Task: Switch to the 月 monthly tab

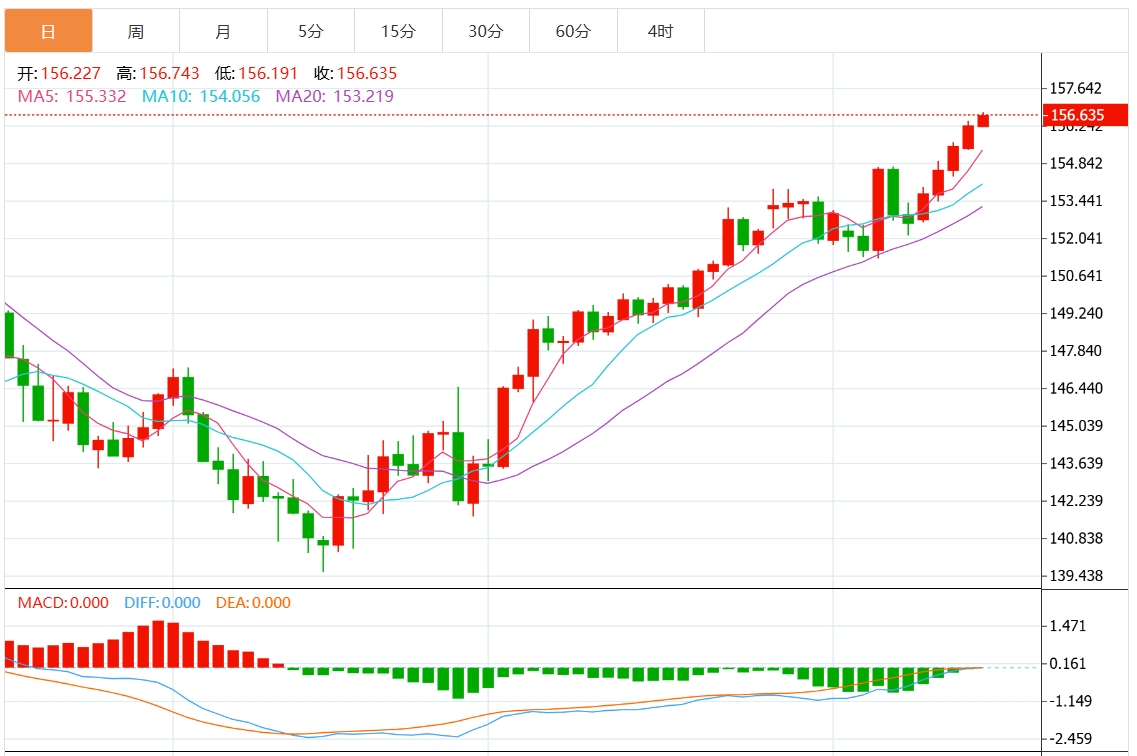Action: 223,31
